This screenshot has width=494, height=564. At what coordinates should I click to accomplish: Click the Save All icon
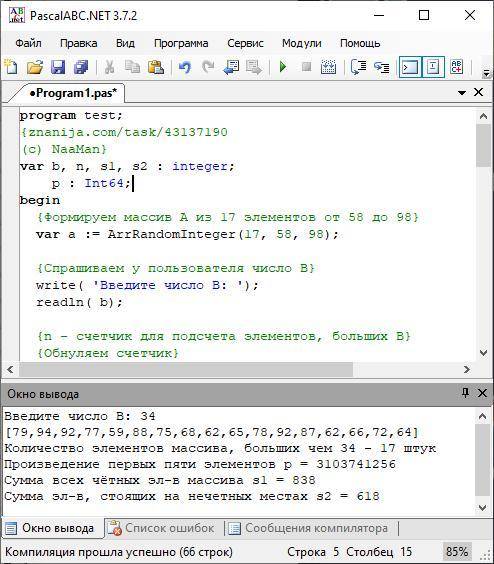81,67
